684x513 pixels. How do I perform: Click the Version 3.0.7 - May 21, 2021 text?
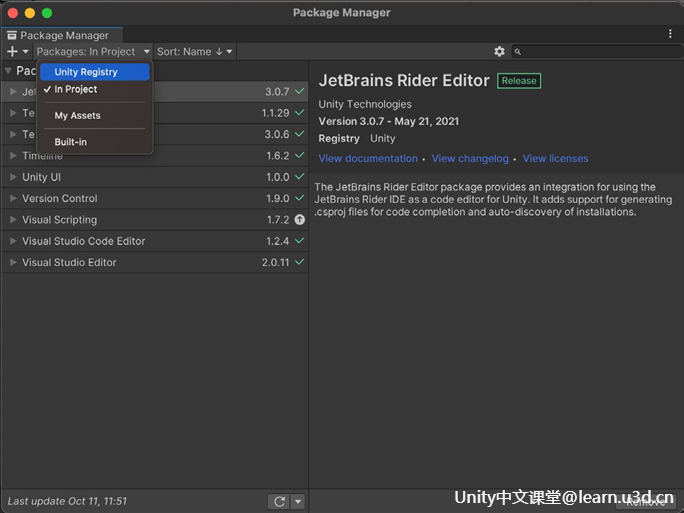tap(388, 121)
